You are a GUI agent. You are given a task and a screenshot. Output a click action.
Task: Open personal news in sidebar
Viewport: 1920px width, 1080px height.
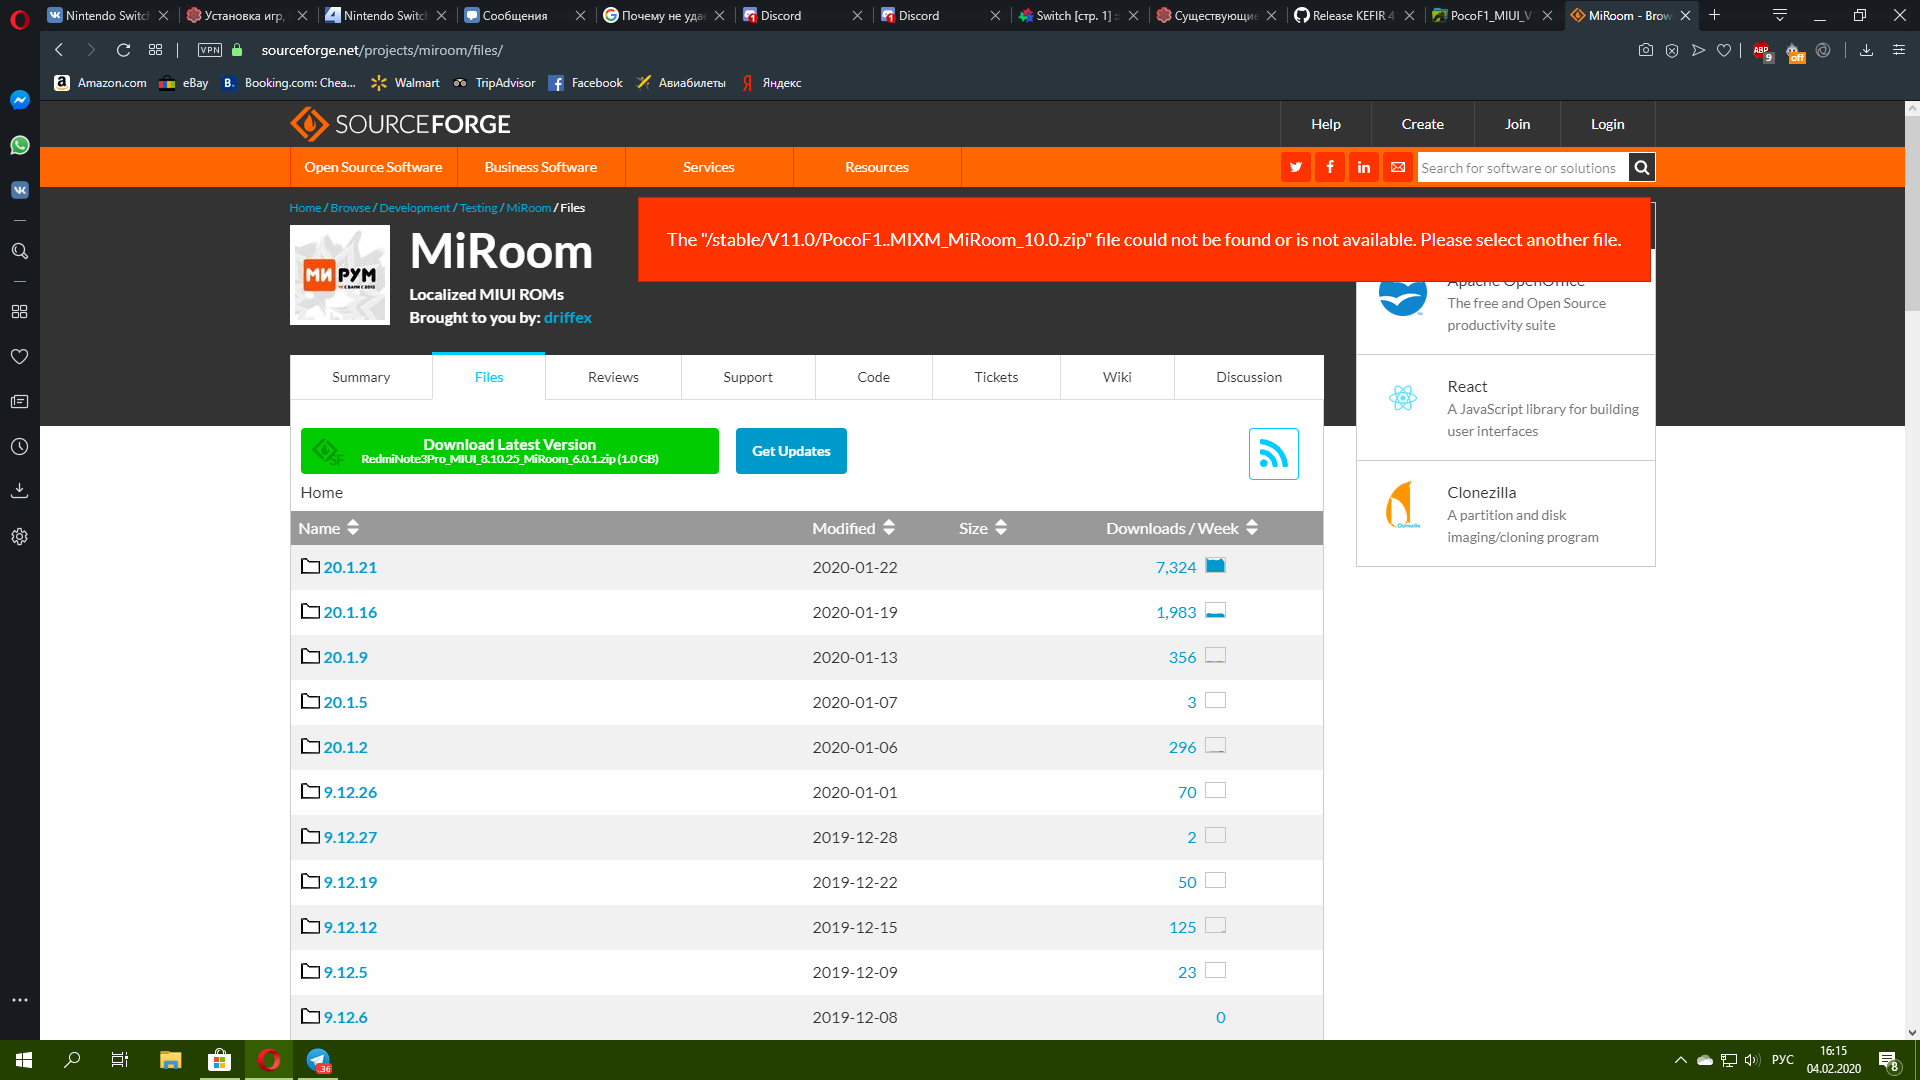coord(19,402)
